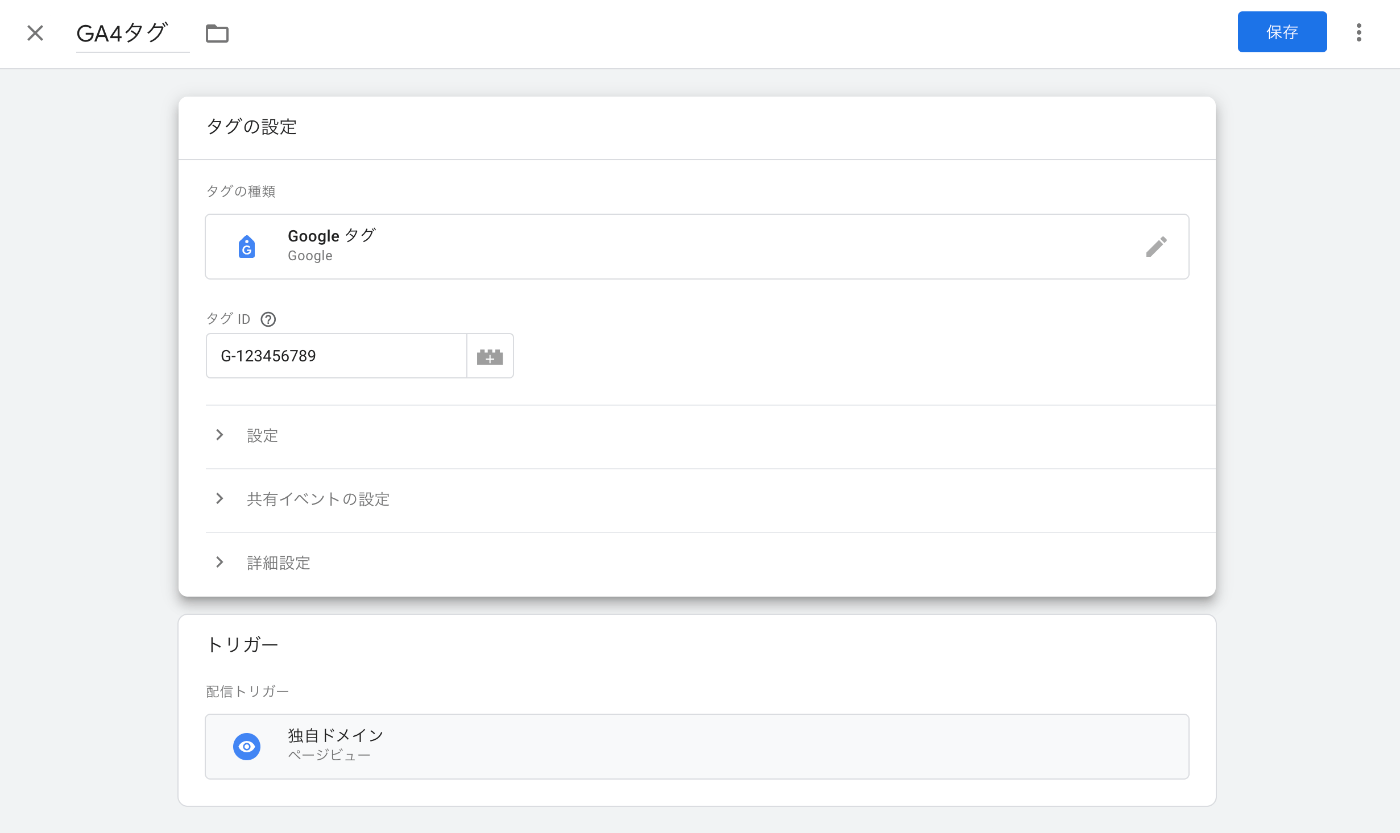
Task: Click the タグの設定 heading
Action: click(252, 127)
